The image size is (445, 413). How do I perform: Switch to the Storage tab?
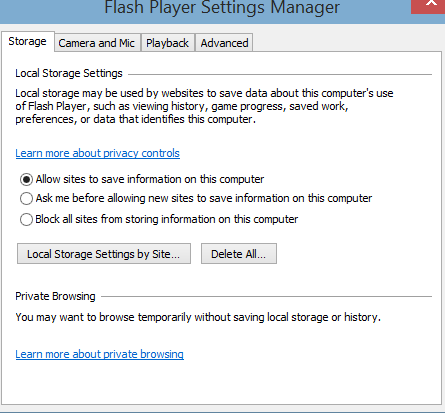28,41
